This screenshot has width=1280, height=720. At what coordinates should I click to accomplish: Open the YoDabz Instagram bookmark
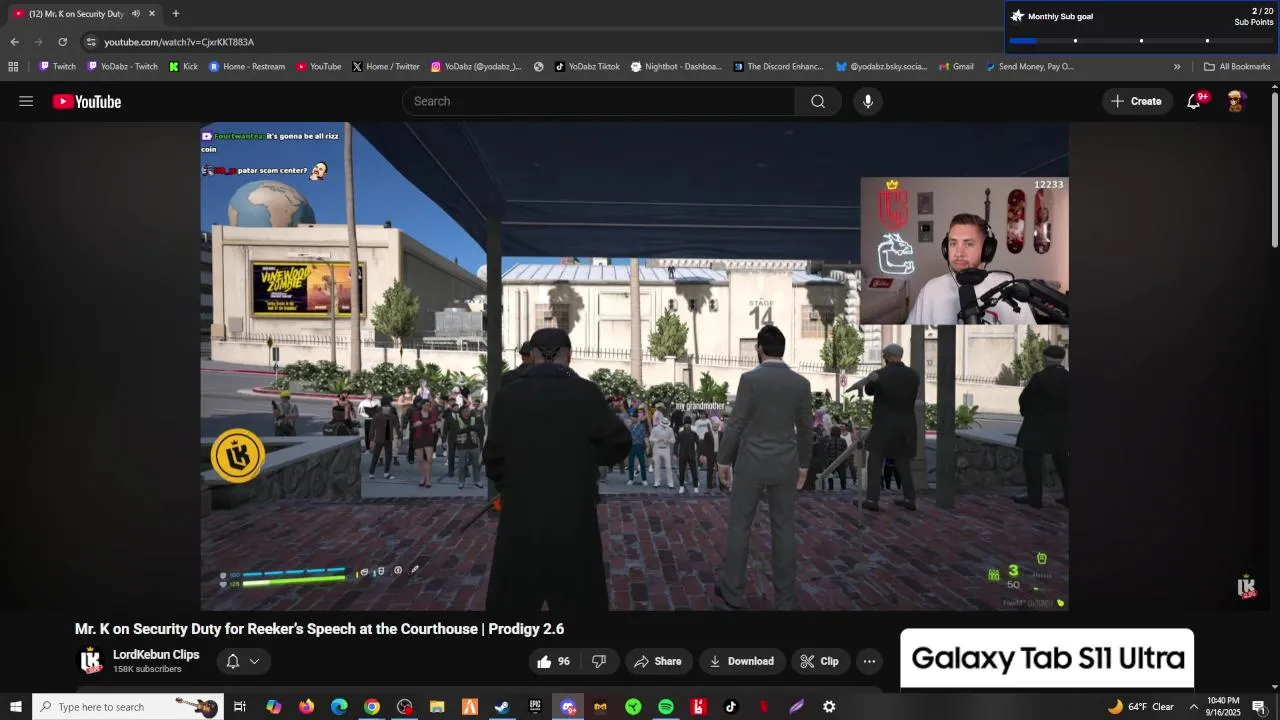[476, 67]
